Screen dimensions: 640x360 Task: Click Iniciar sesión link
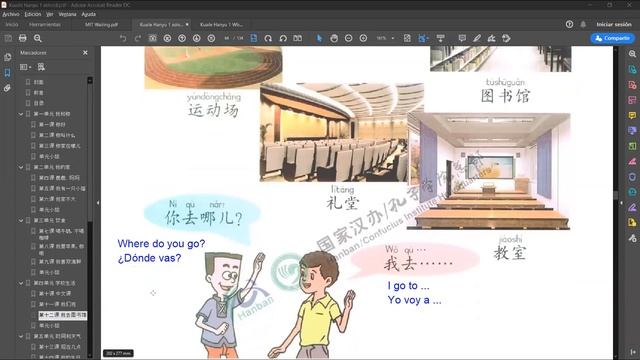(614, 24)
